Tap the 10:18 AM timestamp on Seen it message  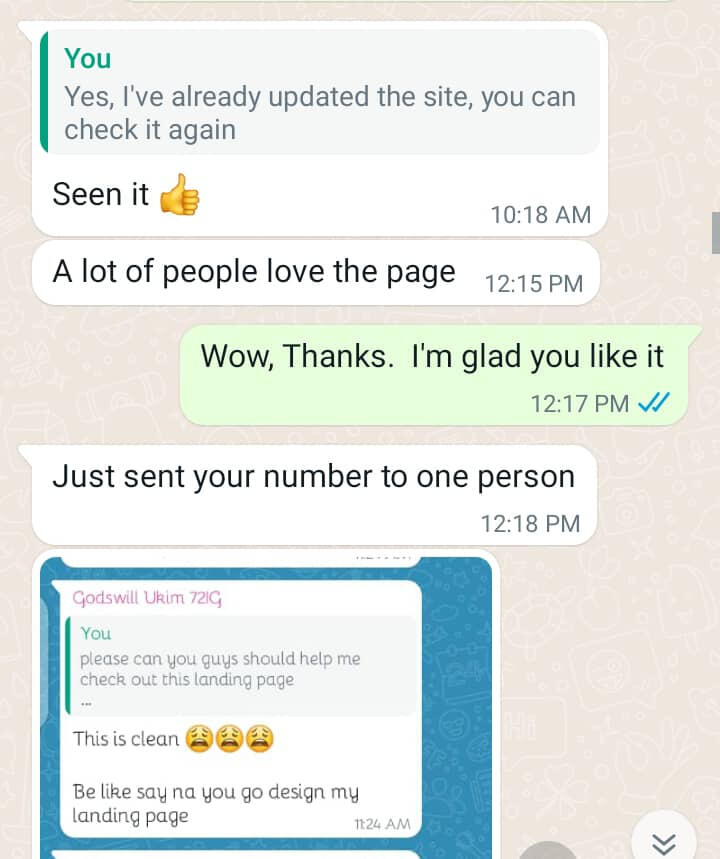pos(541,215)
